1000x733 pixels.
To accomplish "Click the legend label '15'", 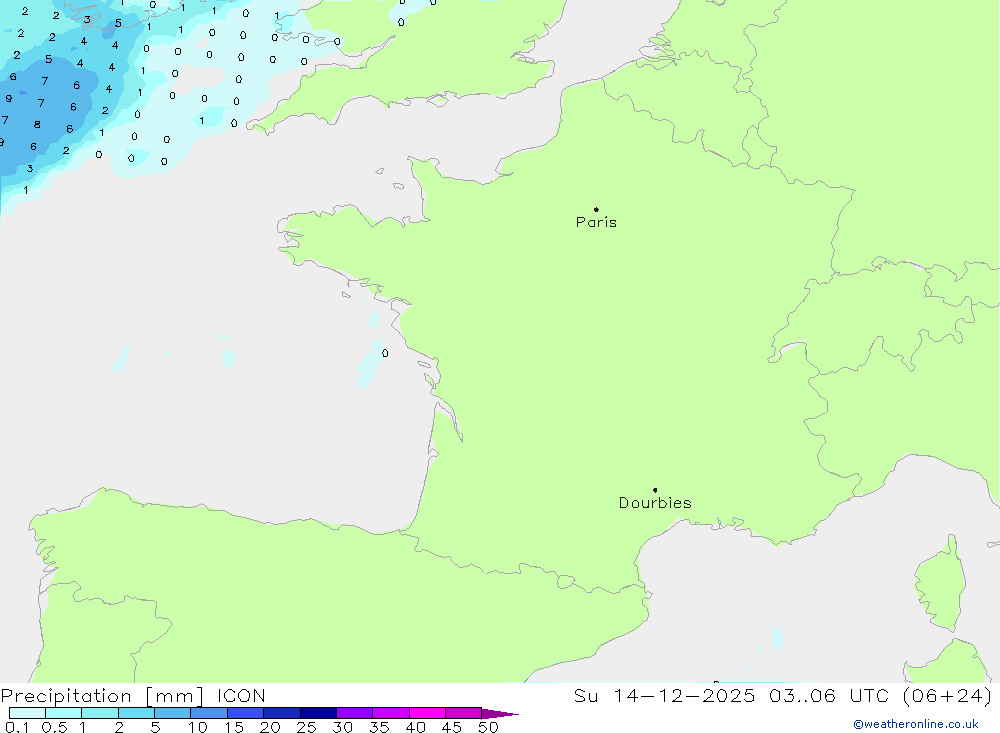I will coord(234,727).
